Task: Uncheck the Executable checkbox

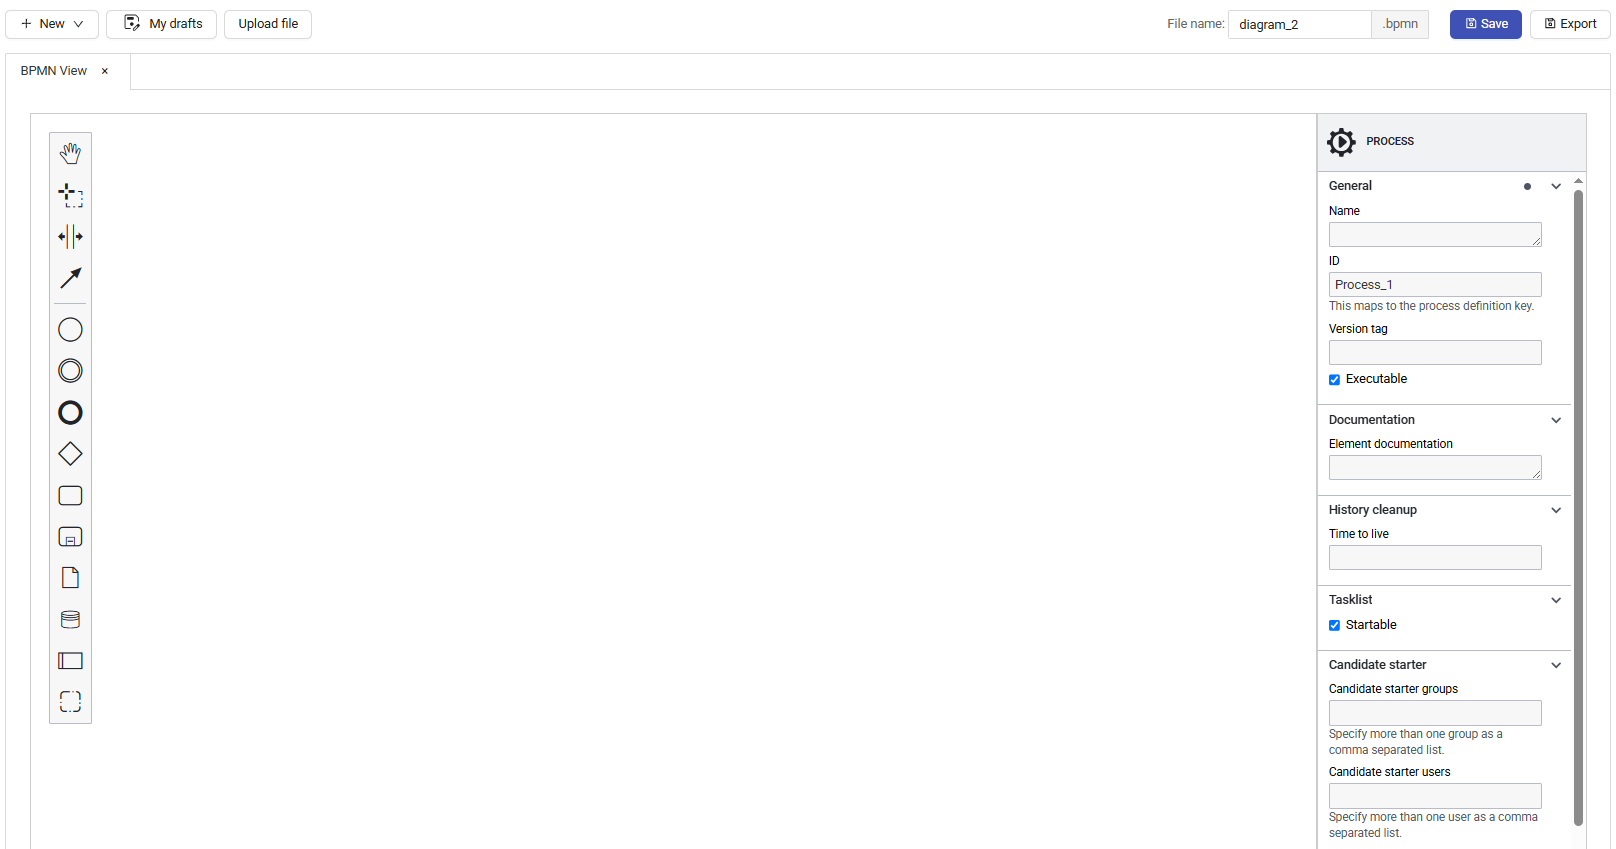Action: click(1334, 380)
